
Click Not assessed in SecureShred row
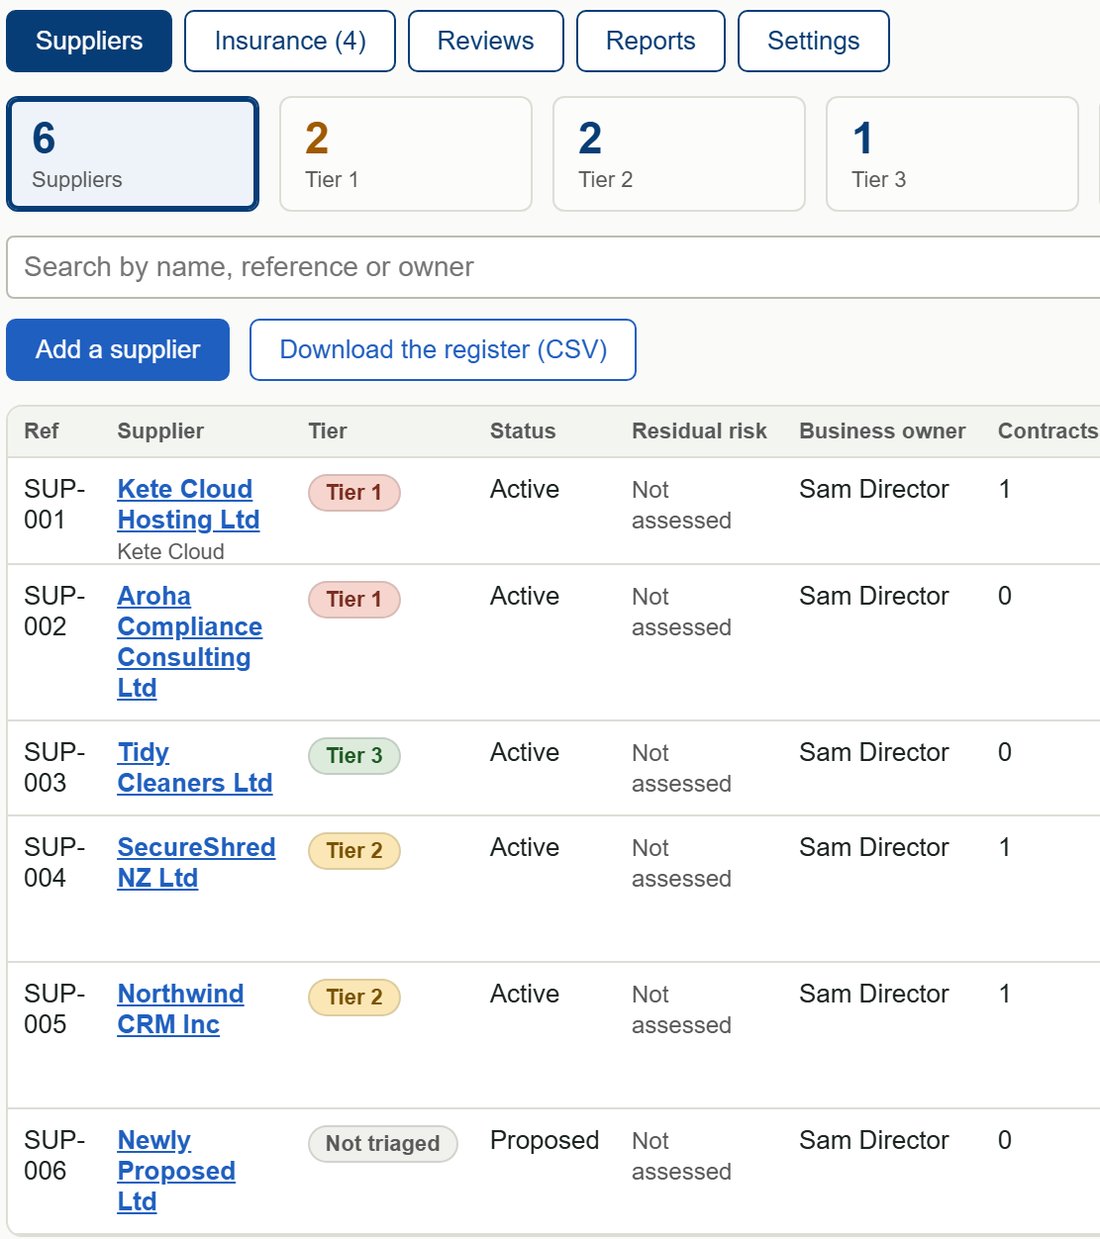(x=681, y=863)
